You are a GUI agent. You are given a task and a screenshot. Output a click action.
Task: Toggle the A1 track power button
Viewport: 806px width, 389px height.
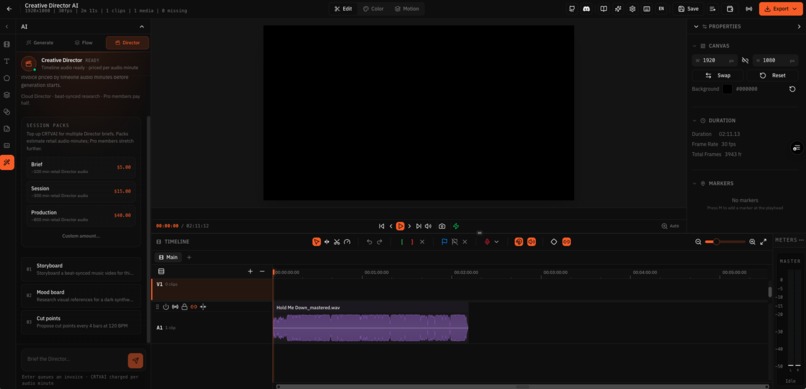(166, 307)
